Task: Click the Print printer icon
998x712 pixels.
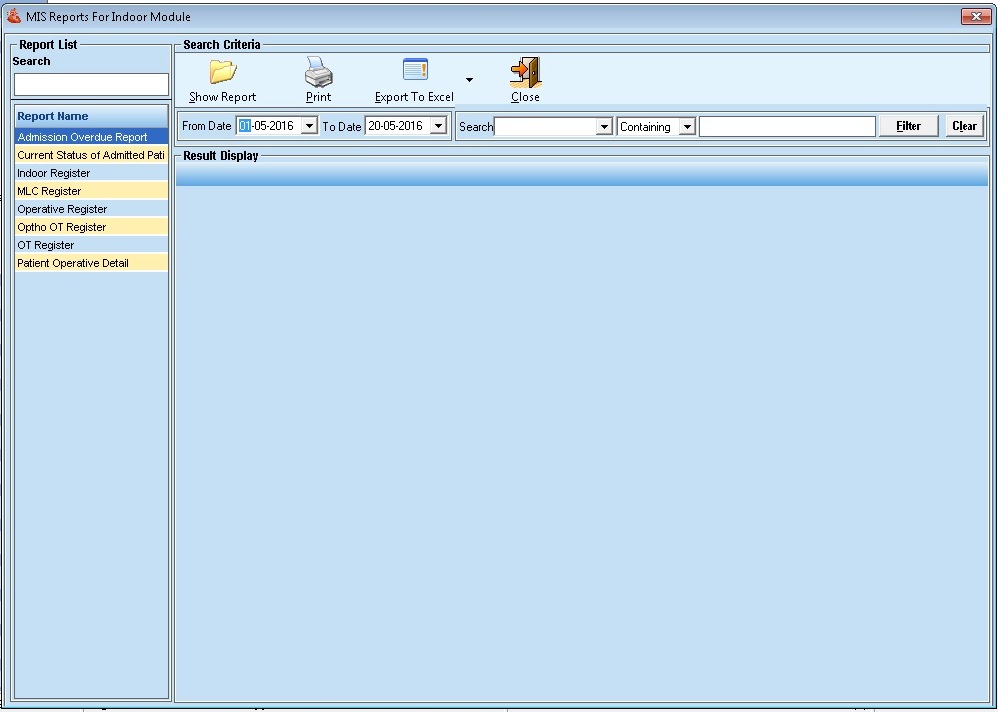Action: [x=318, y=72]
